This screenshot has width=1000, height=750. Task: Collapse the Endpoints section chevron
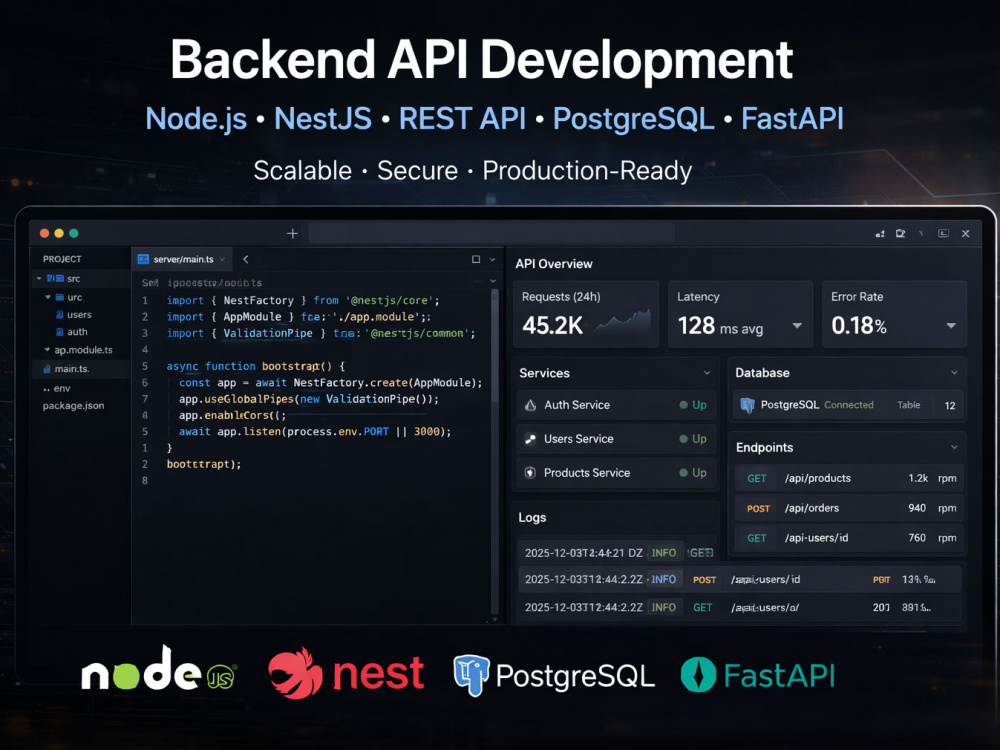[954, 448]
